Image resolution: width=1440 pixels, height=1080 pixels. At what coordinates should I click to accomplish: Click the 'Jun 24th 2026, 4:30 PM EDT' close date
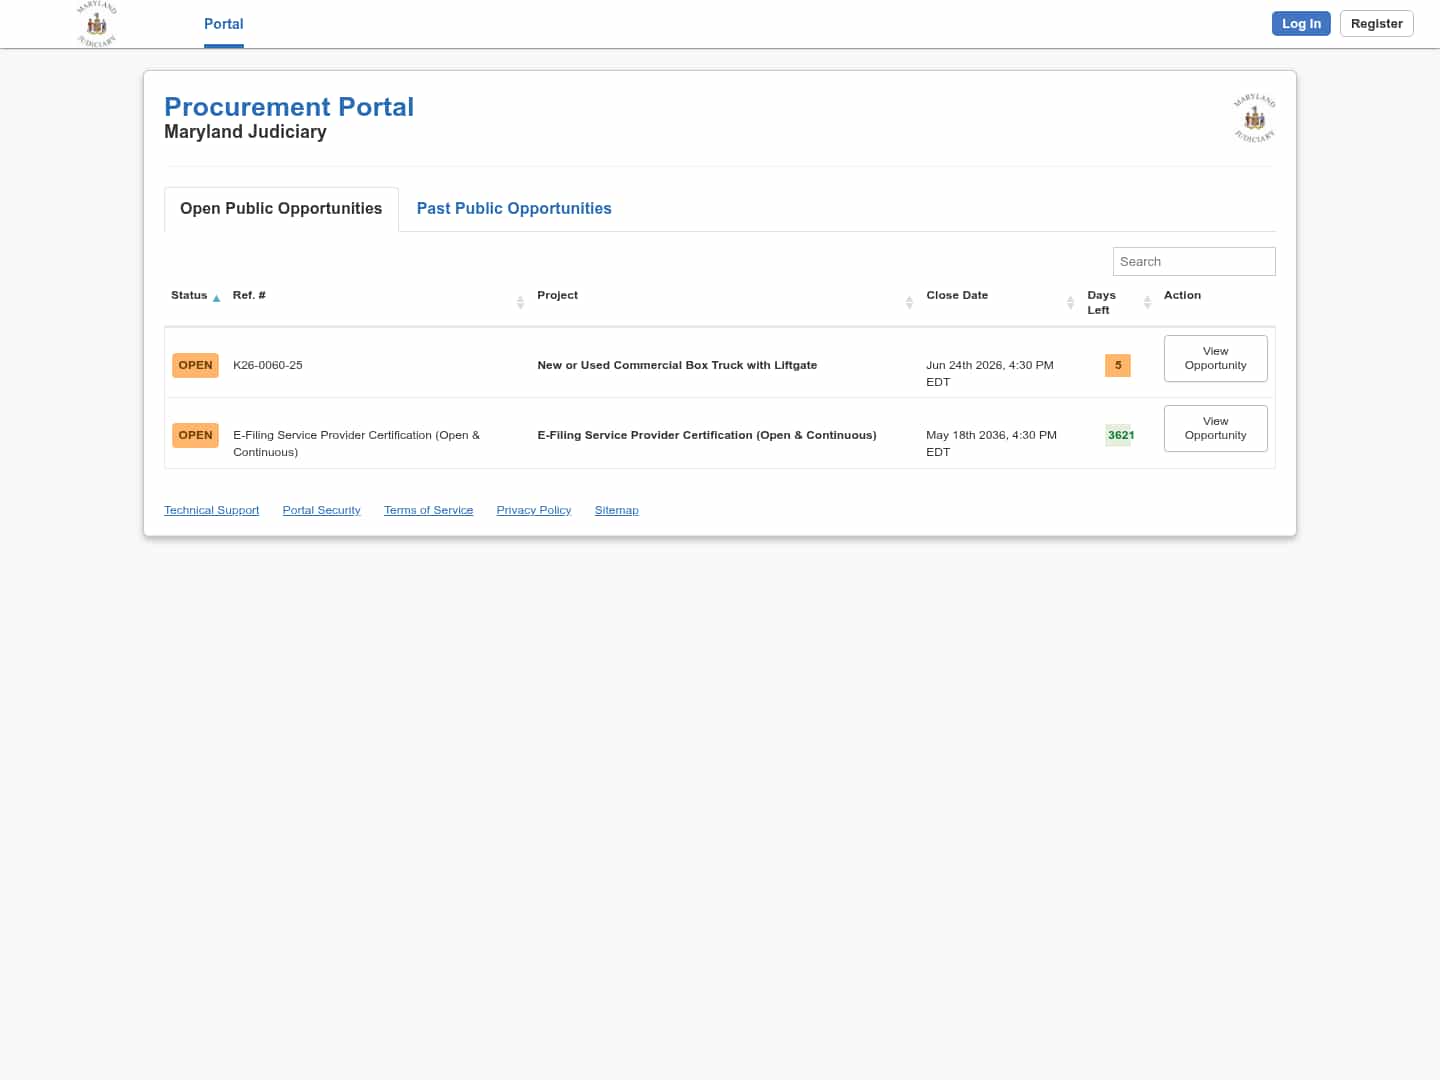point(990,373)
